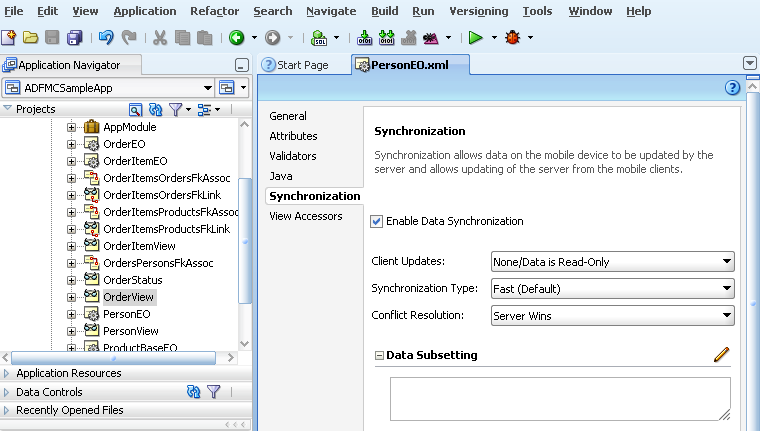Click the green Run arrow icon
This screenshot has width=760, height=431.
tap(476, 37)
